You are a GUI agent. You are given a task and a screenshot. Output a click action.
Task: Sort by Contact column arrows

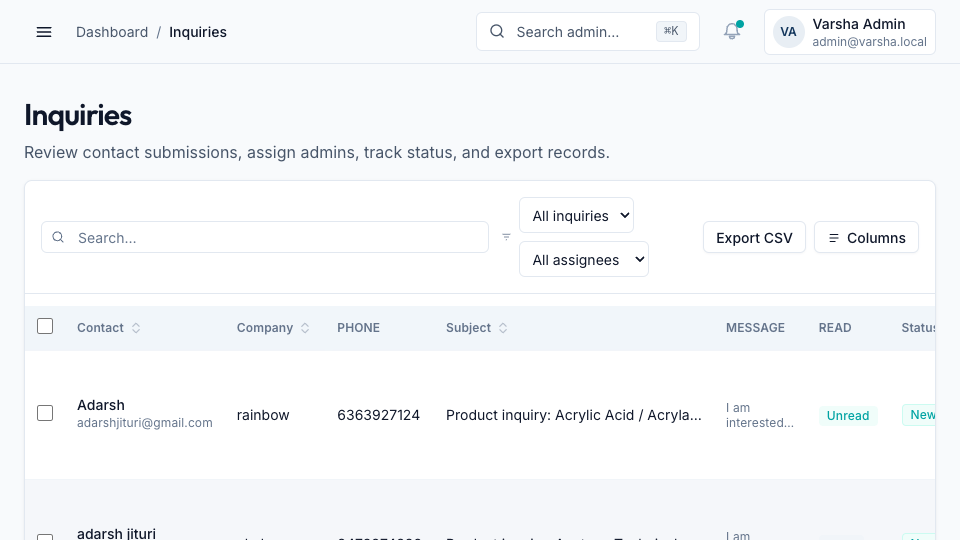[136, 328]
